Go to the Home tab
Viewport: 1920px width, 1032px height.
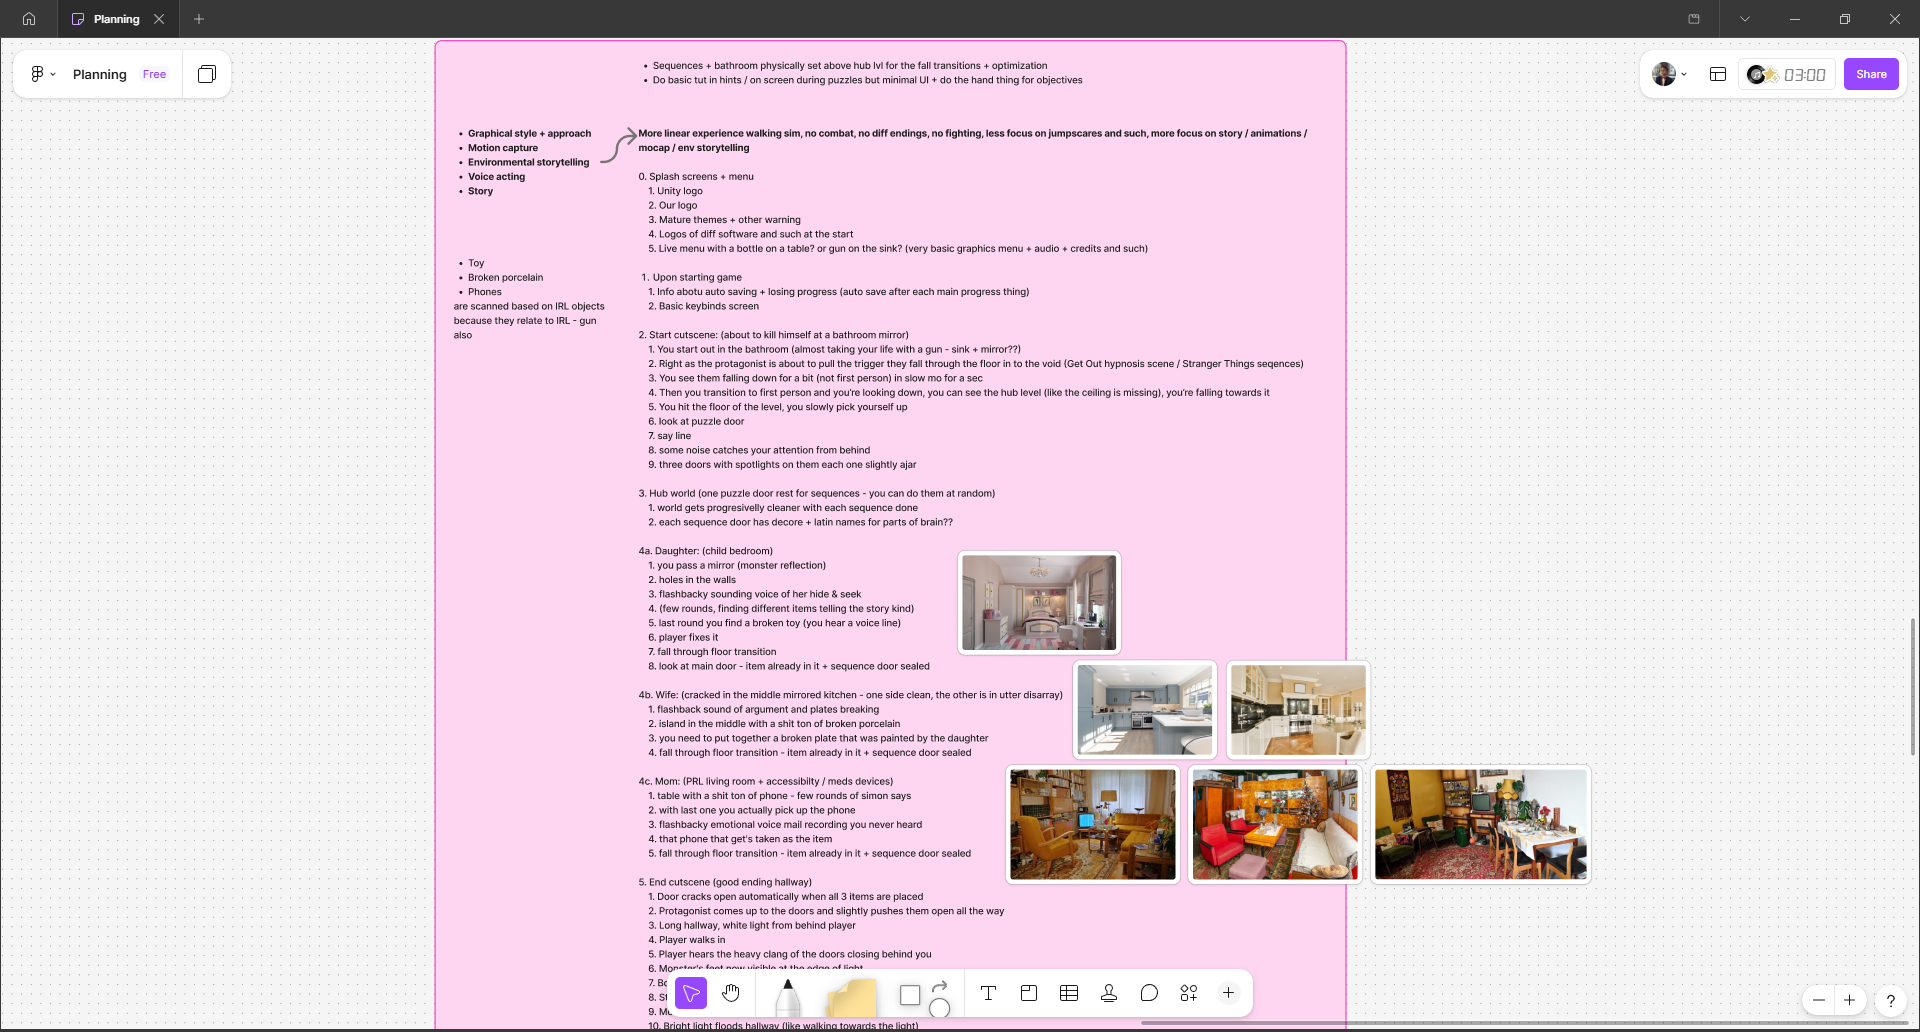pyautogui.click(x=29, y=19)
